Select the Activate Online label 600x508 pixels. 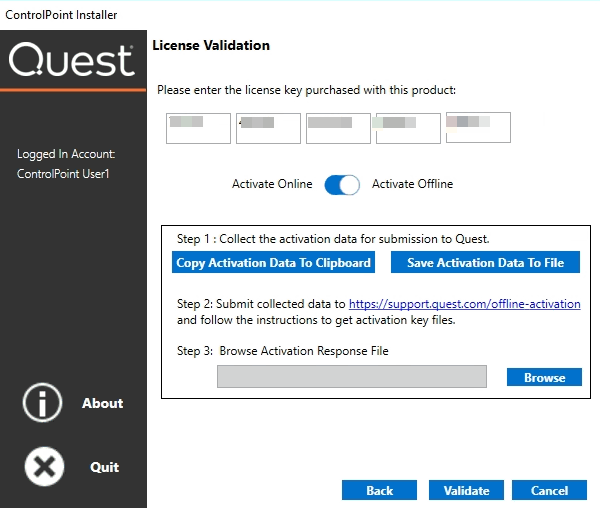tap(272, 184)
